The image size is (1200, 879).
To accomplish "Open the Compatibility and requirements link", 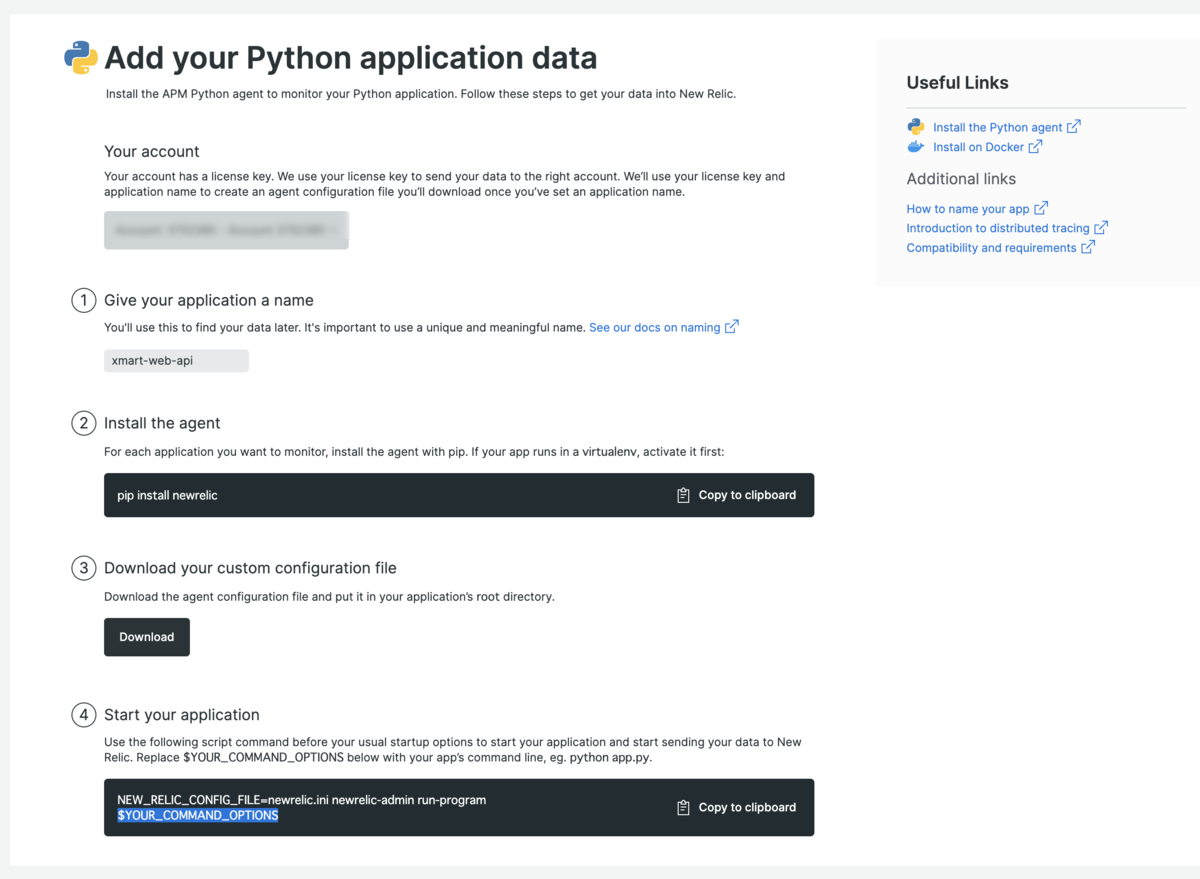I will (991, 248).
